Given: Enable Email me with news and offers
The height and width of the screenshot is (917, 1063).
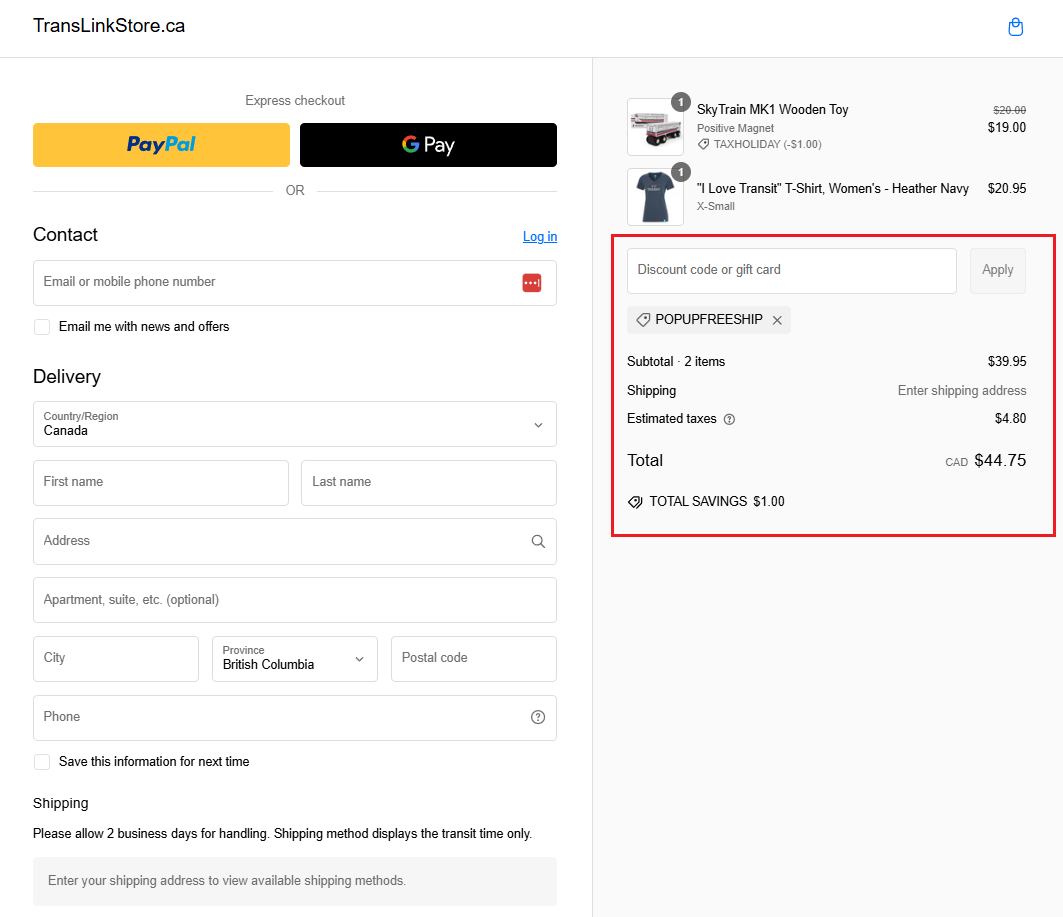Looking at the screenshot, I should 42,327.
